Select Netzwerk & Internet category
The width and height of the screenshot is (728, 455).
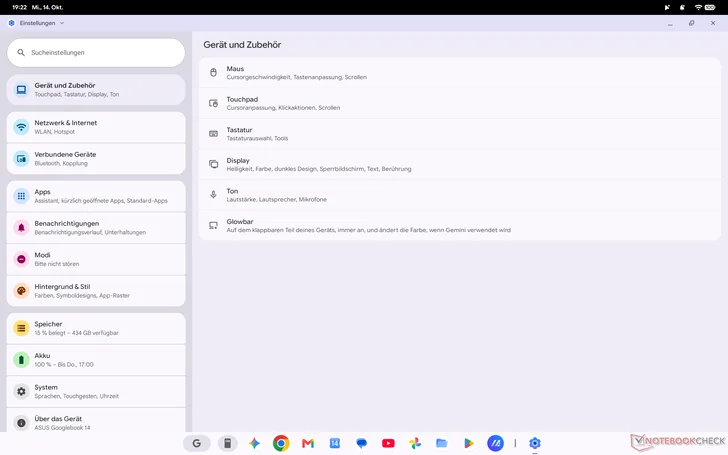tap(96, 127)
